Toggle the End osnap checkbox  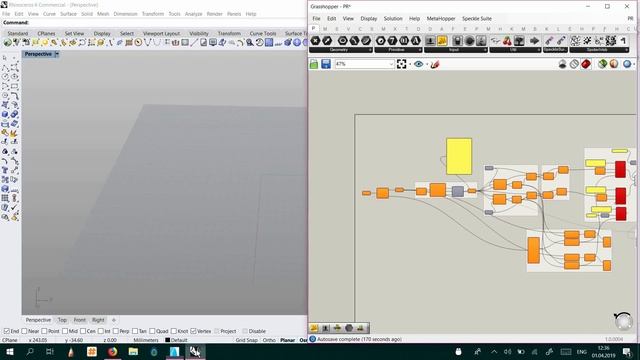click(6, 331)
